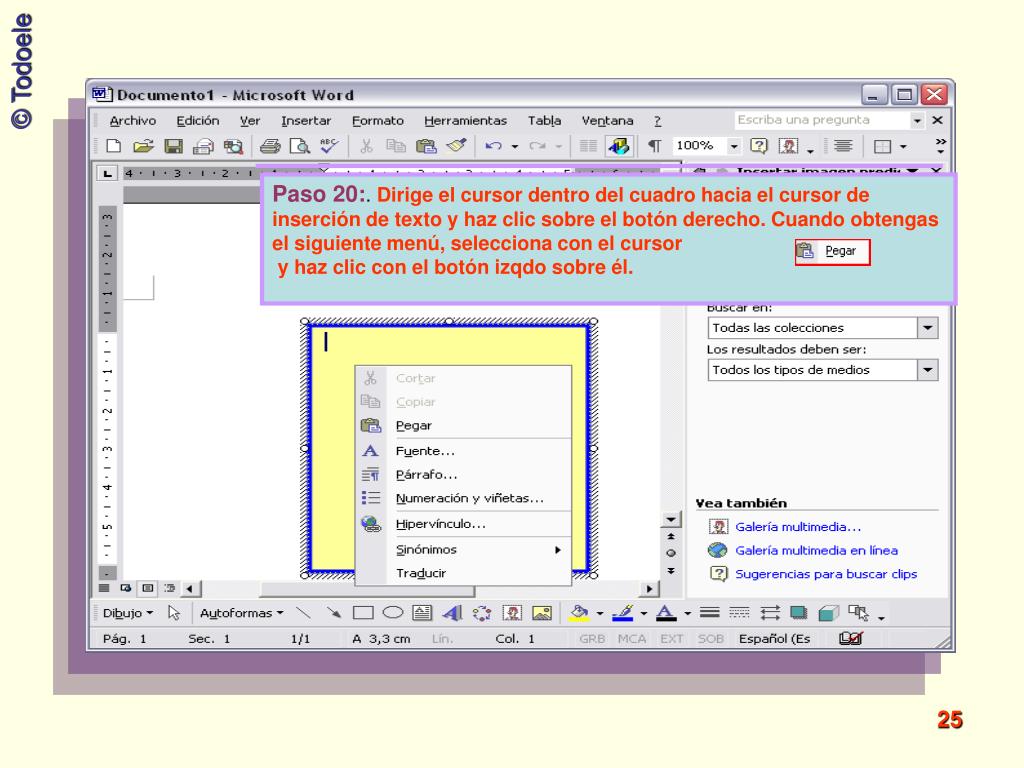The width and height of the screenshot is (1024, 768).
Task: Click the Undo arrow icon
Action: [x=493, y=146]
